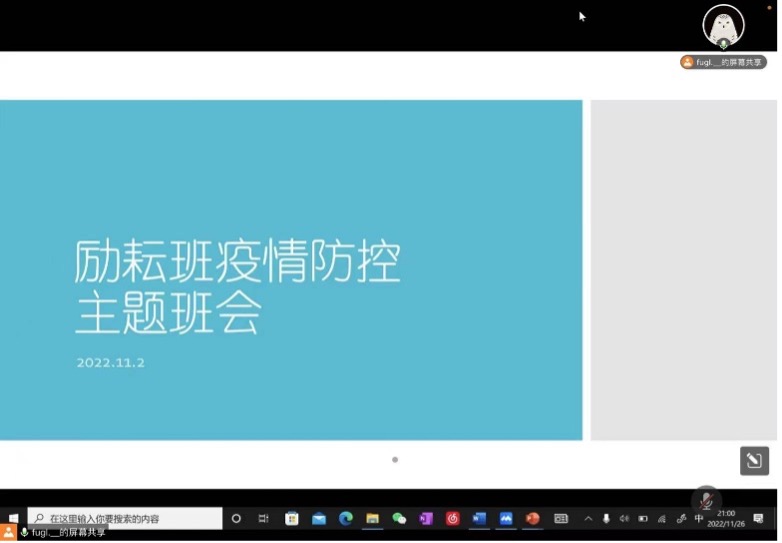Viewport: 782px width, 543px height.
Task: Click the screen share presenter label pill
Action: (x=723, y=62)
